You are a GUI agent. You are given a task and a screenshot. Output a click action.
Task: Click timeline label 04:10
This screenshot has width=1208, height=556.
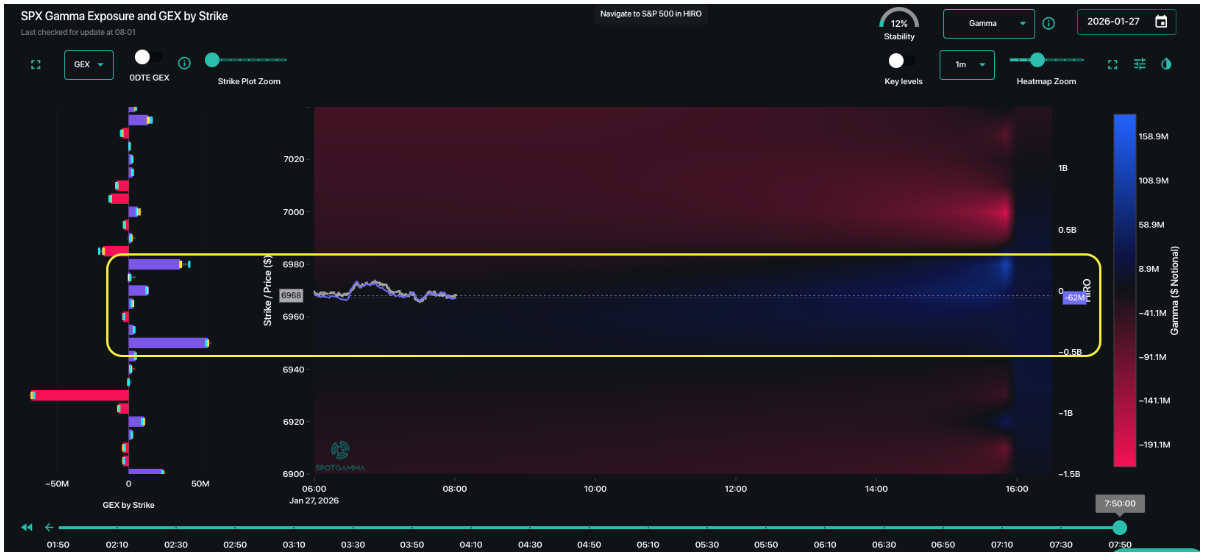(471, 545)
